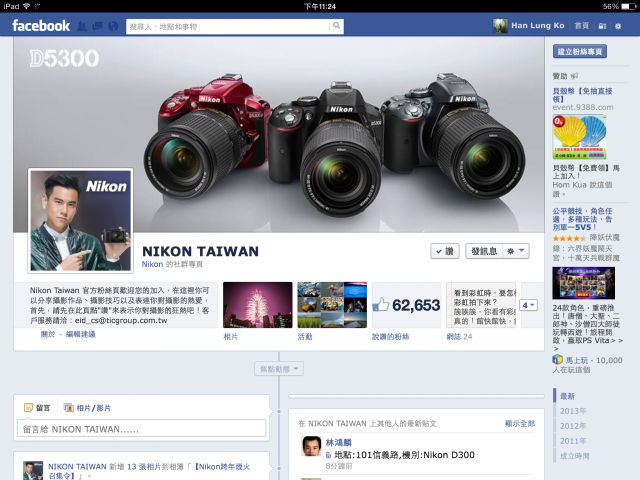This screenshot has height=480, width=640.
Task: Click 留言給 NIKON TAIWAN text field
Action: [141, 429]
